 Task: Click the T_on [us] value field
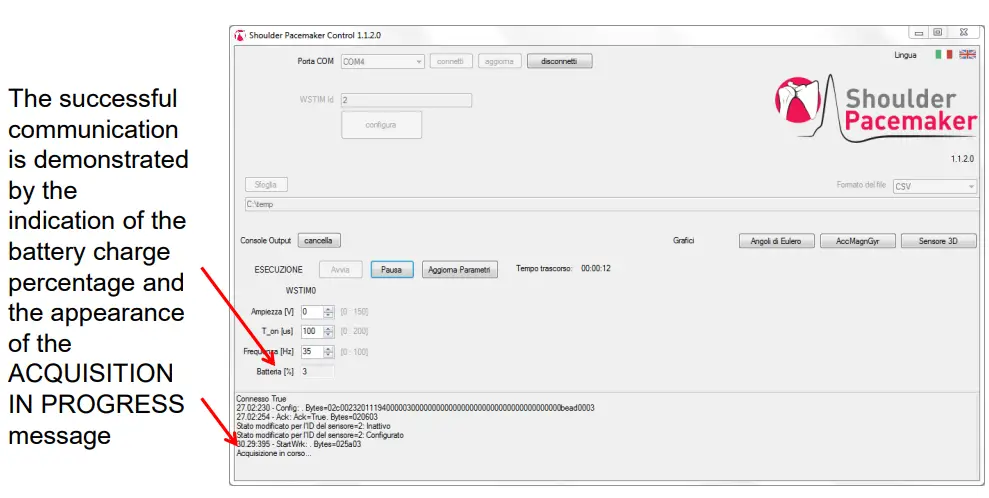312,332
